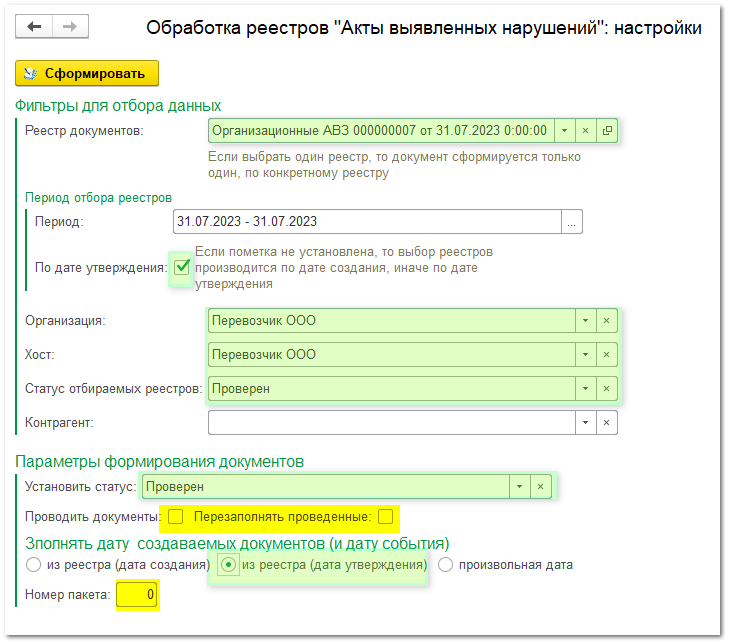The width and height of the screenshot is (729, 644).
Task: Clear the Статус отбираемых реестров field
Action: [x=606, y=389]
